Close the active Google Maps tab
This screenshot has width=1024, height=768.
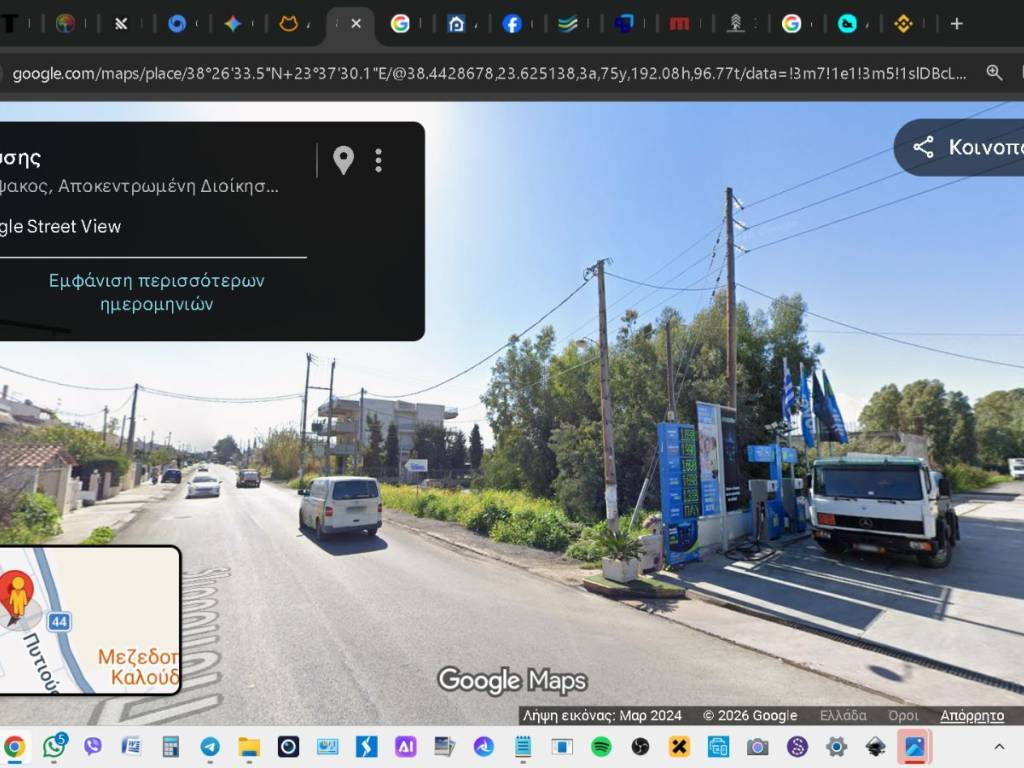pyautogui.click(x=355, y=24)
